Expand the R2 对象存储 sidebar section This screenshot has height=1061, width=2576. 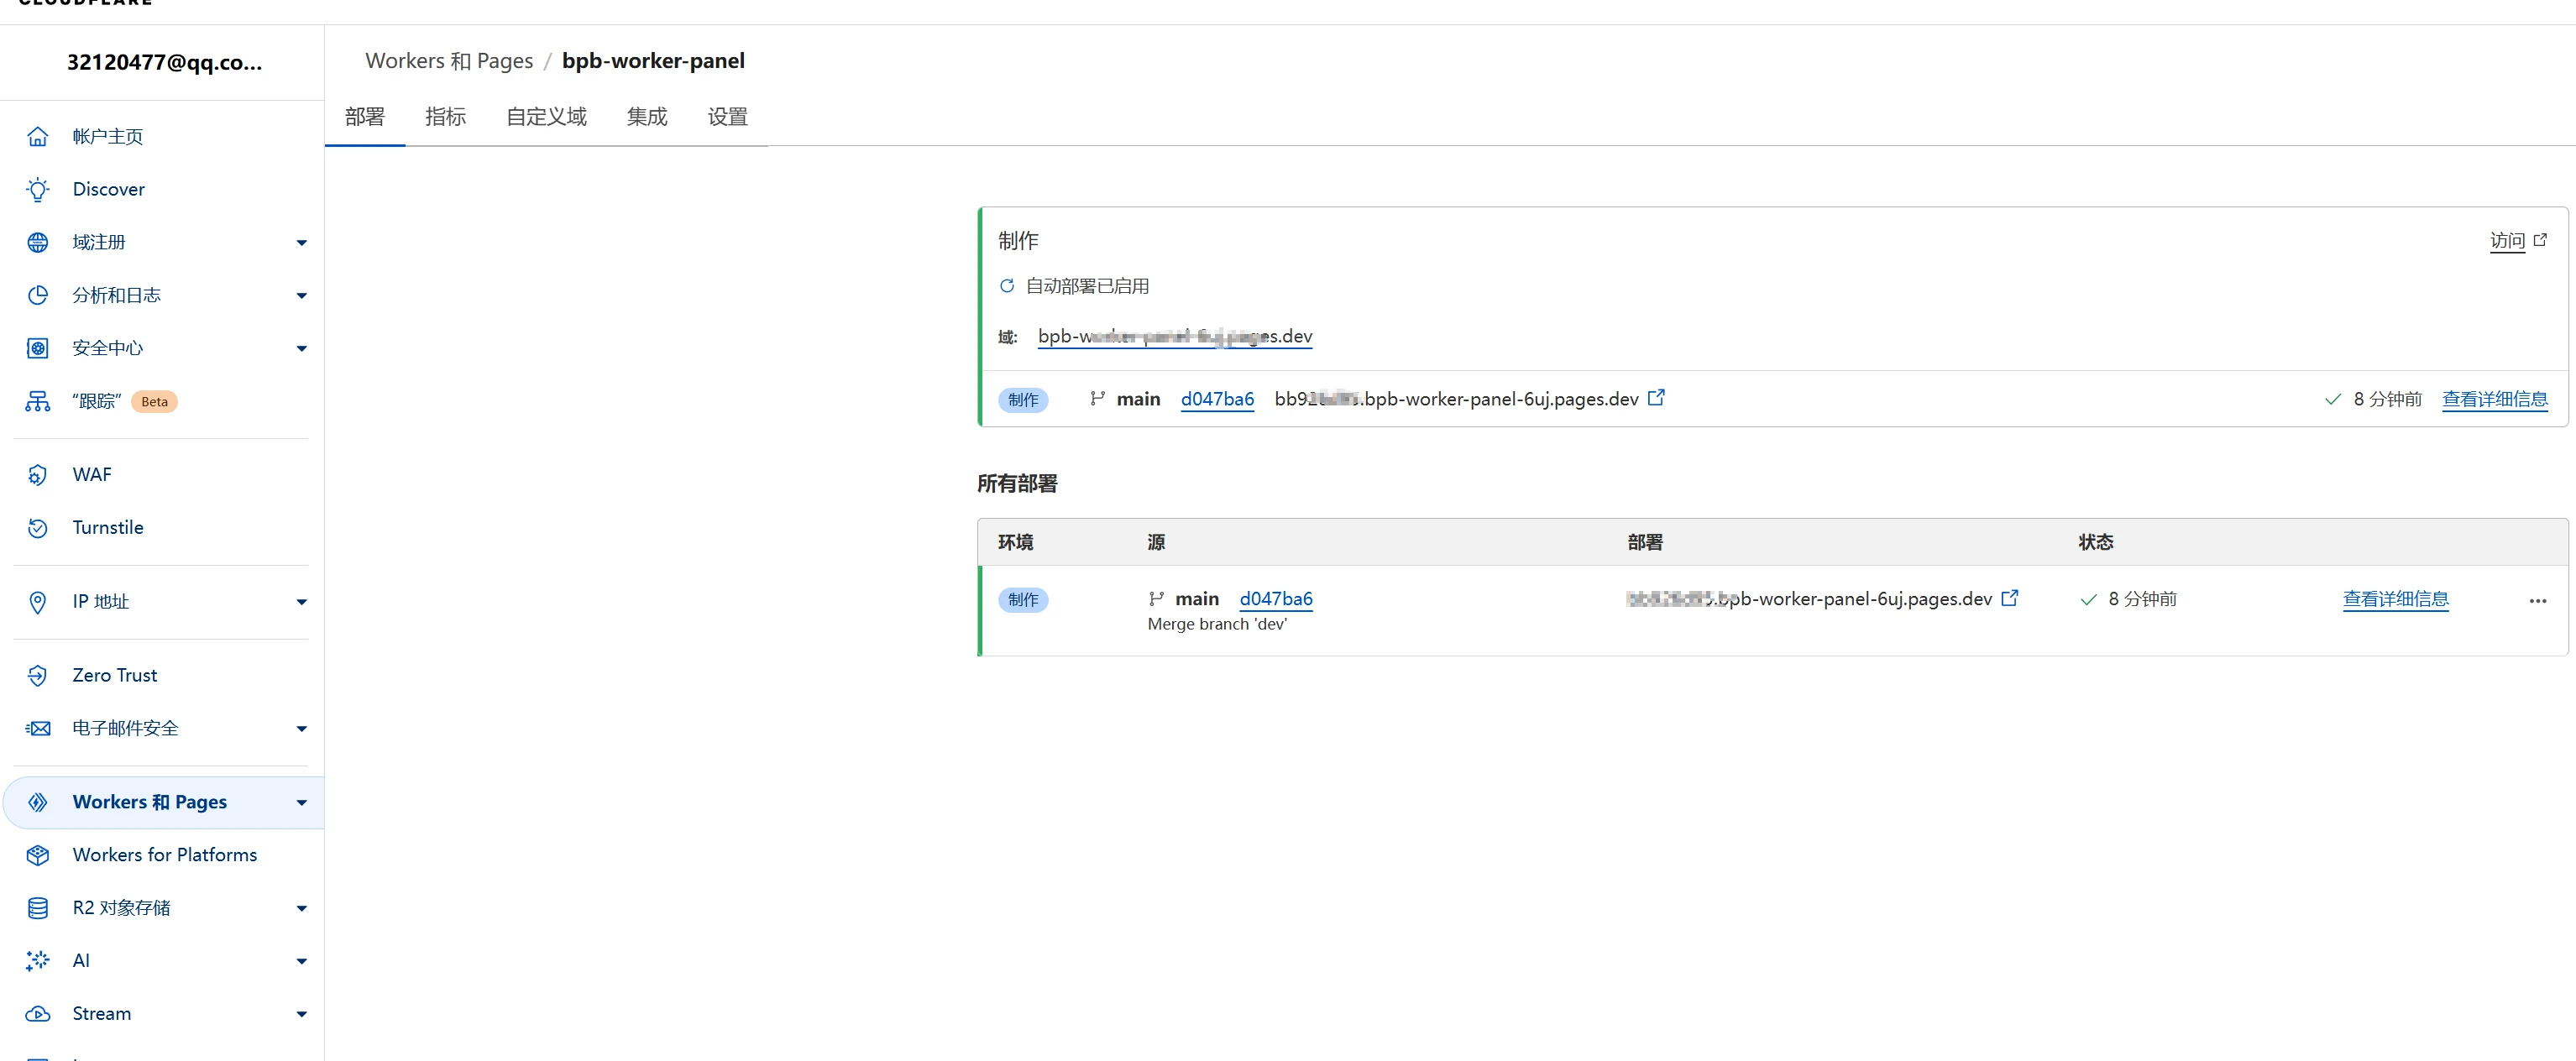(x=301, y=909)
